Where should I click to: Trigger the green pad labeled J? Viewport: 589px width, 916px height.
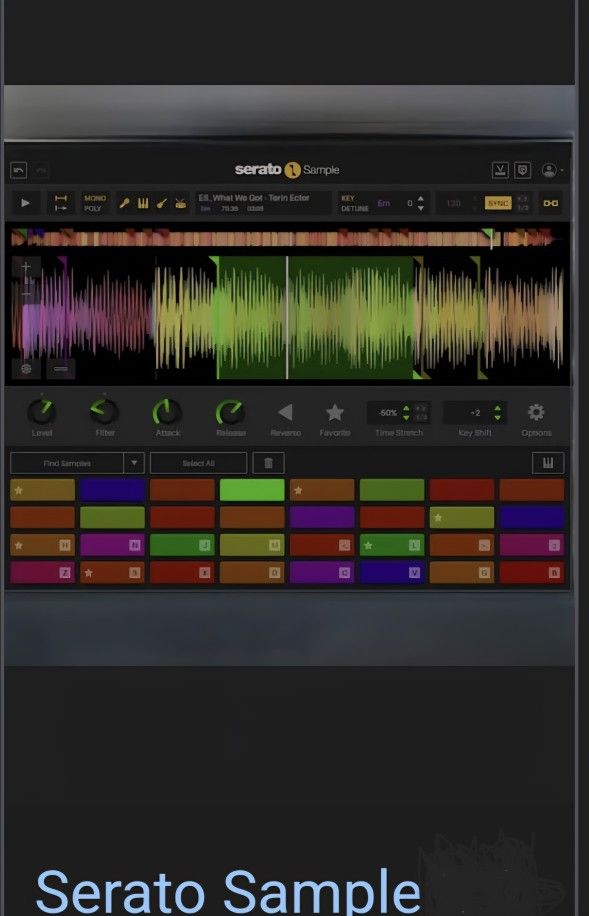pyautogui.click(x=182, y=545)
